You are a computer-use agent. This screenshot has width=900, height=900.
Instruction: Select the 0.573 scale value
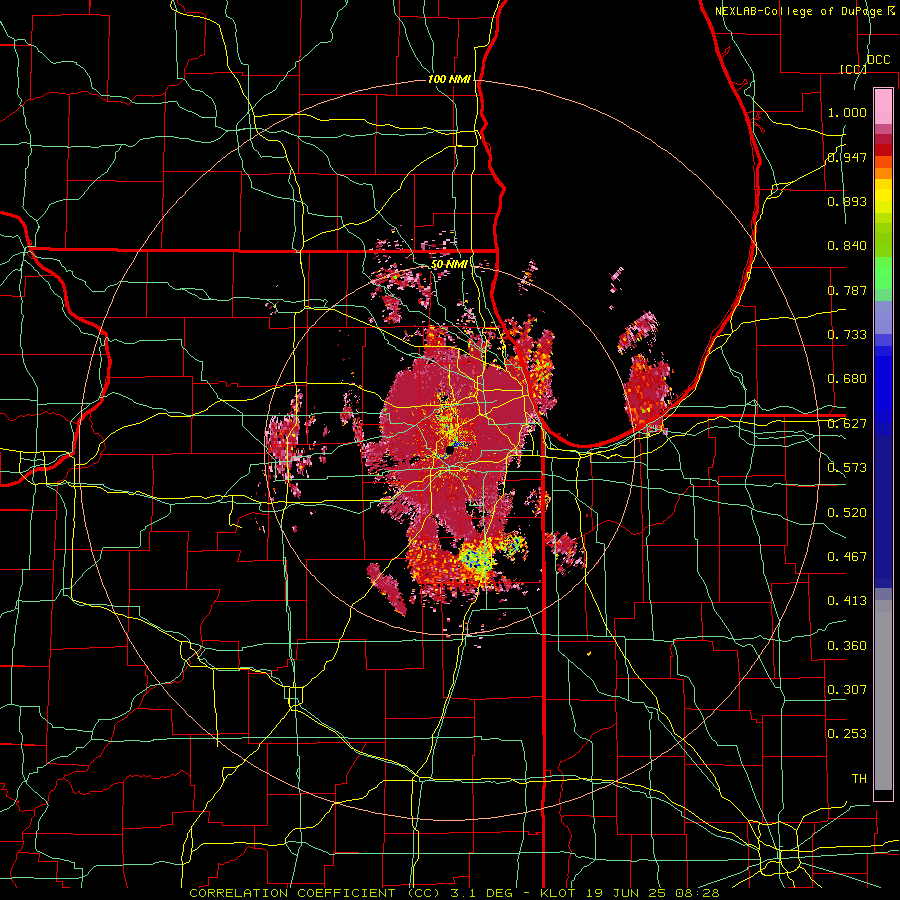tap(847, 468)
